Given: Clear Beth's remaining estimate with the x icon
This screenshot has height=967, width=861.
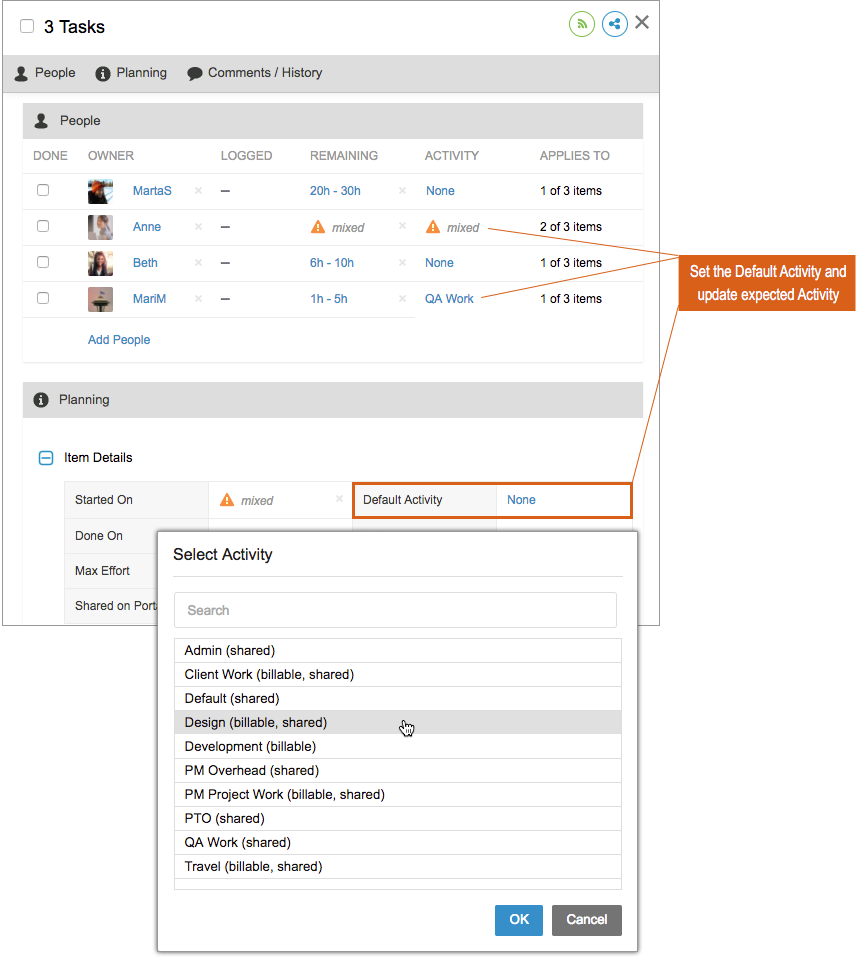Looking at the screenshot, I should (x=402, y=263).
